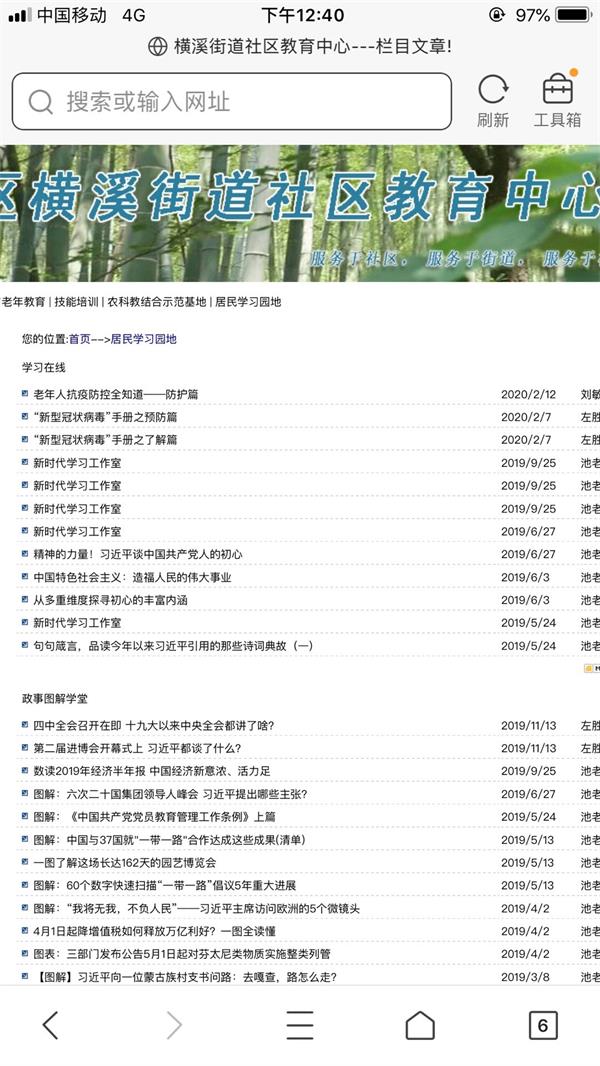
Task: Select 居民学习园地 in navigation bar
Action: click(x=248, y=302)
